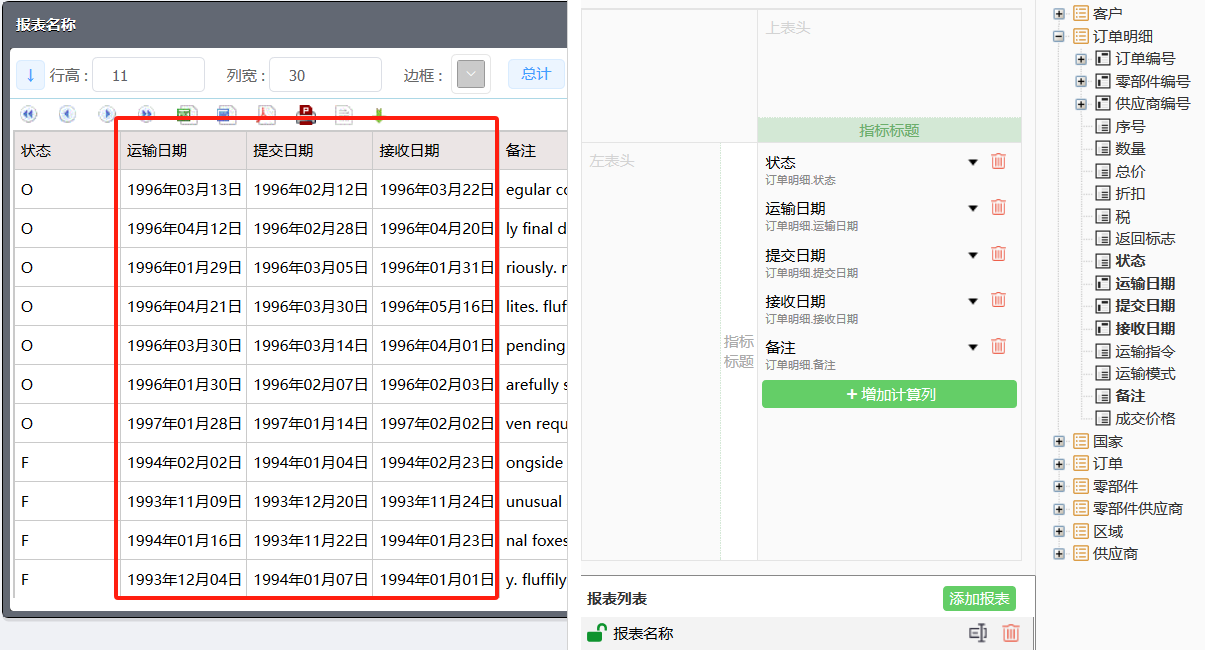Expand the 零部件 tree node
The width and height of the screenshot is (1205, 650).
(1059, 486)
